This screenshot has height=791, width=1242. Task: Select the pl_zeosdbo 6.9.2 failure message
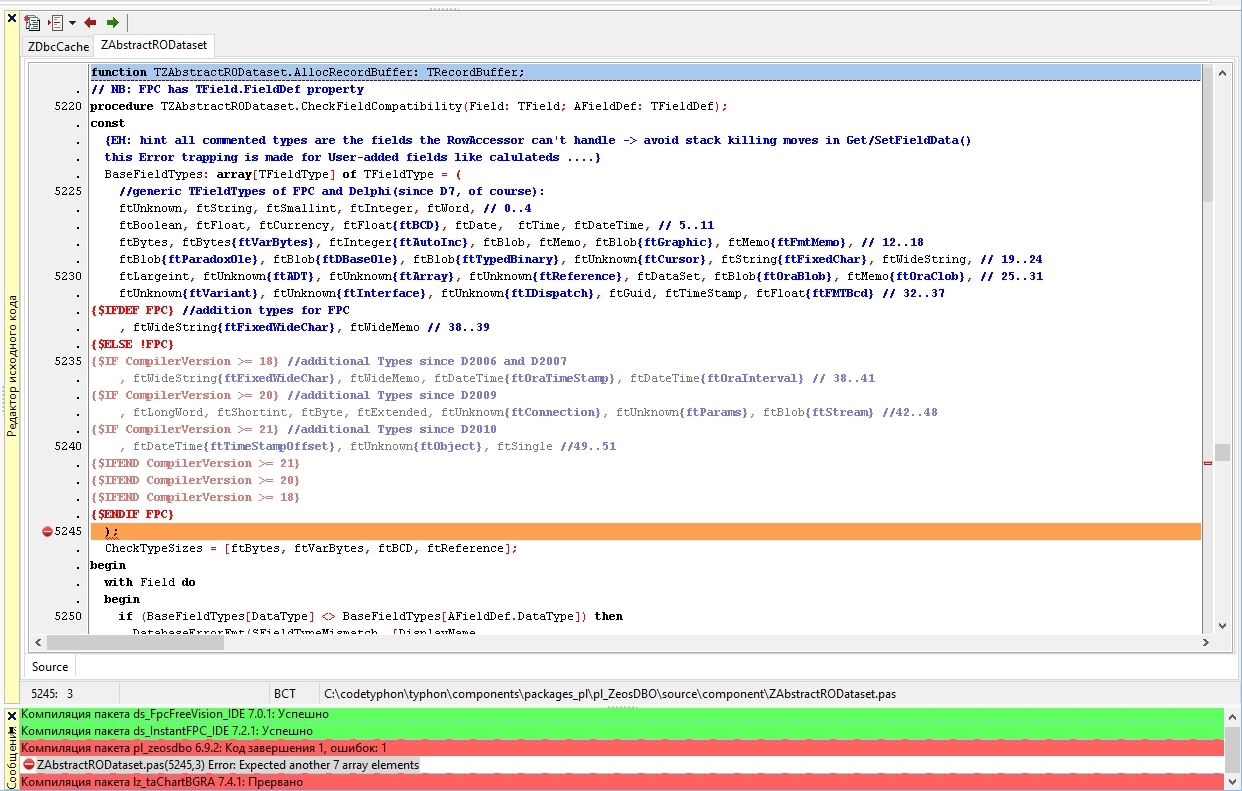pyautogui.click(x=621, y=748)
